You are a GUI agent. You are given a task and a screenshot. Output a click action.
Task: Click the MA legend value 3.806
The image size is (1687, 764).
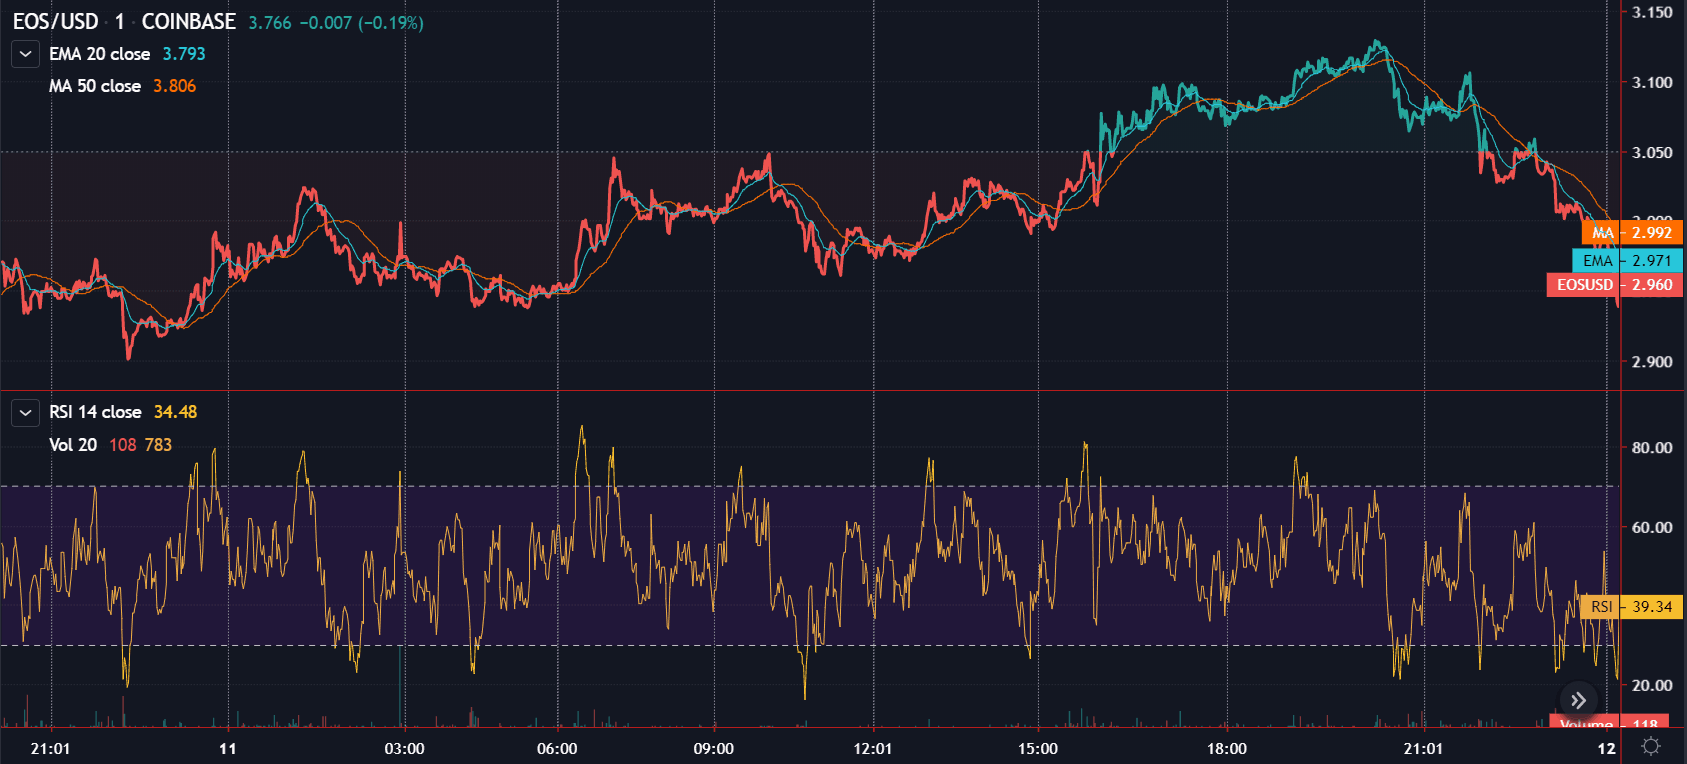coord(175,86)
